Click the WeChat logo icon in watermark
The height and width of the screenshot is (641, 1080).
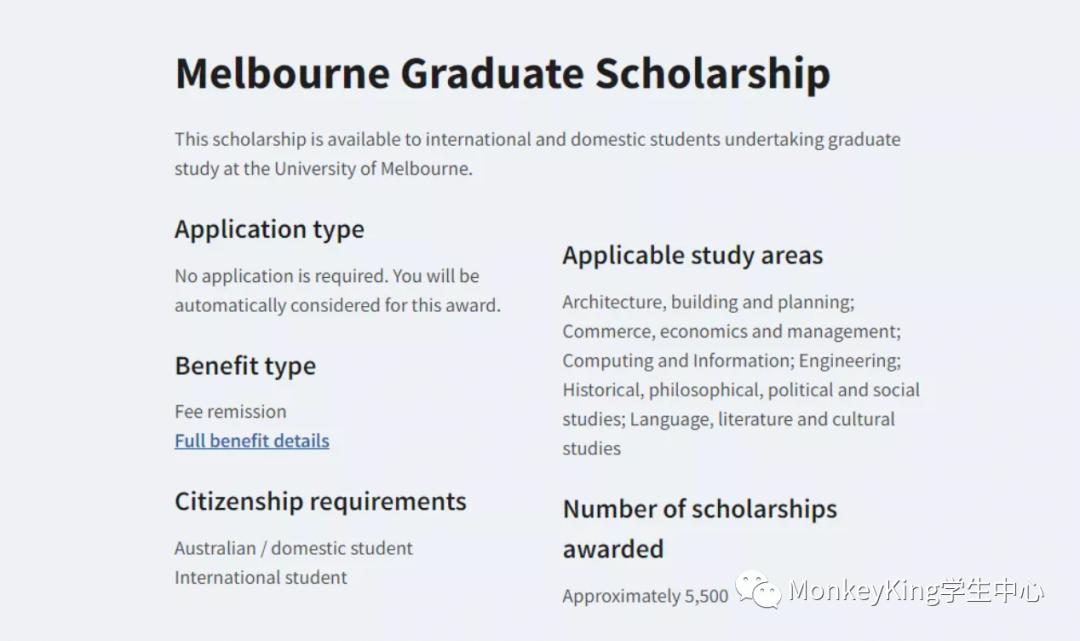[x=758, y=589]
